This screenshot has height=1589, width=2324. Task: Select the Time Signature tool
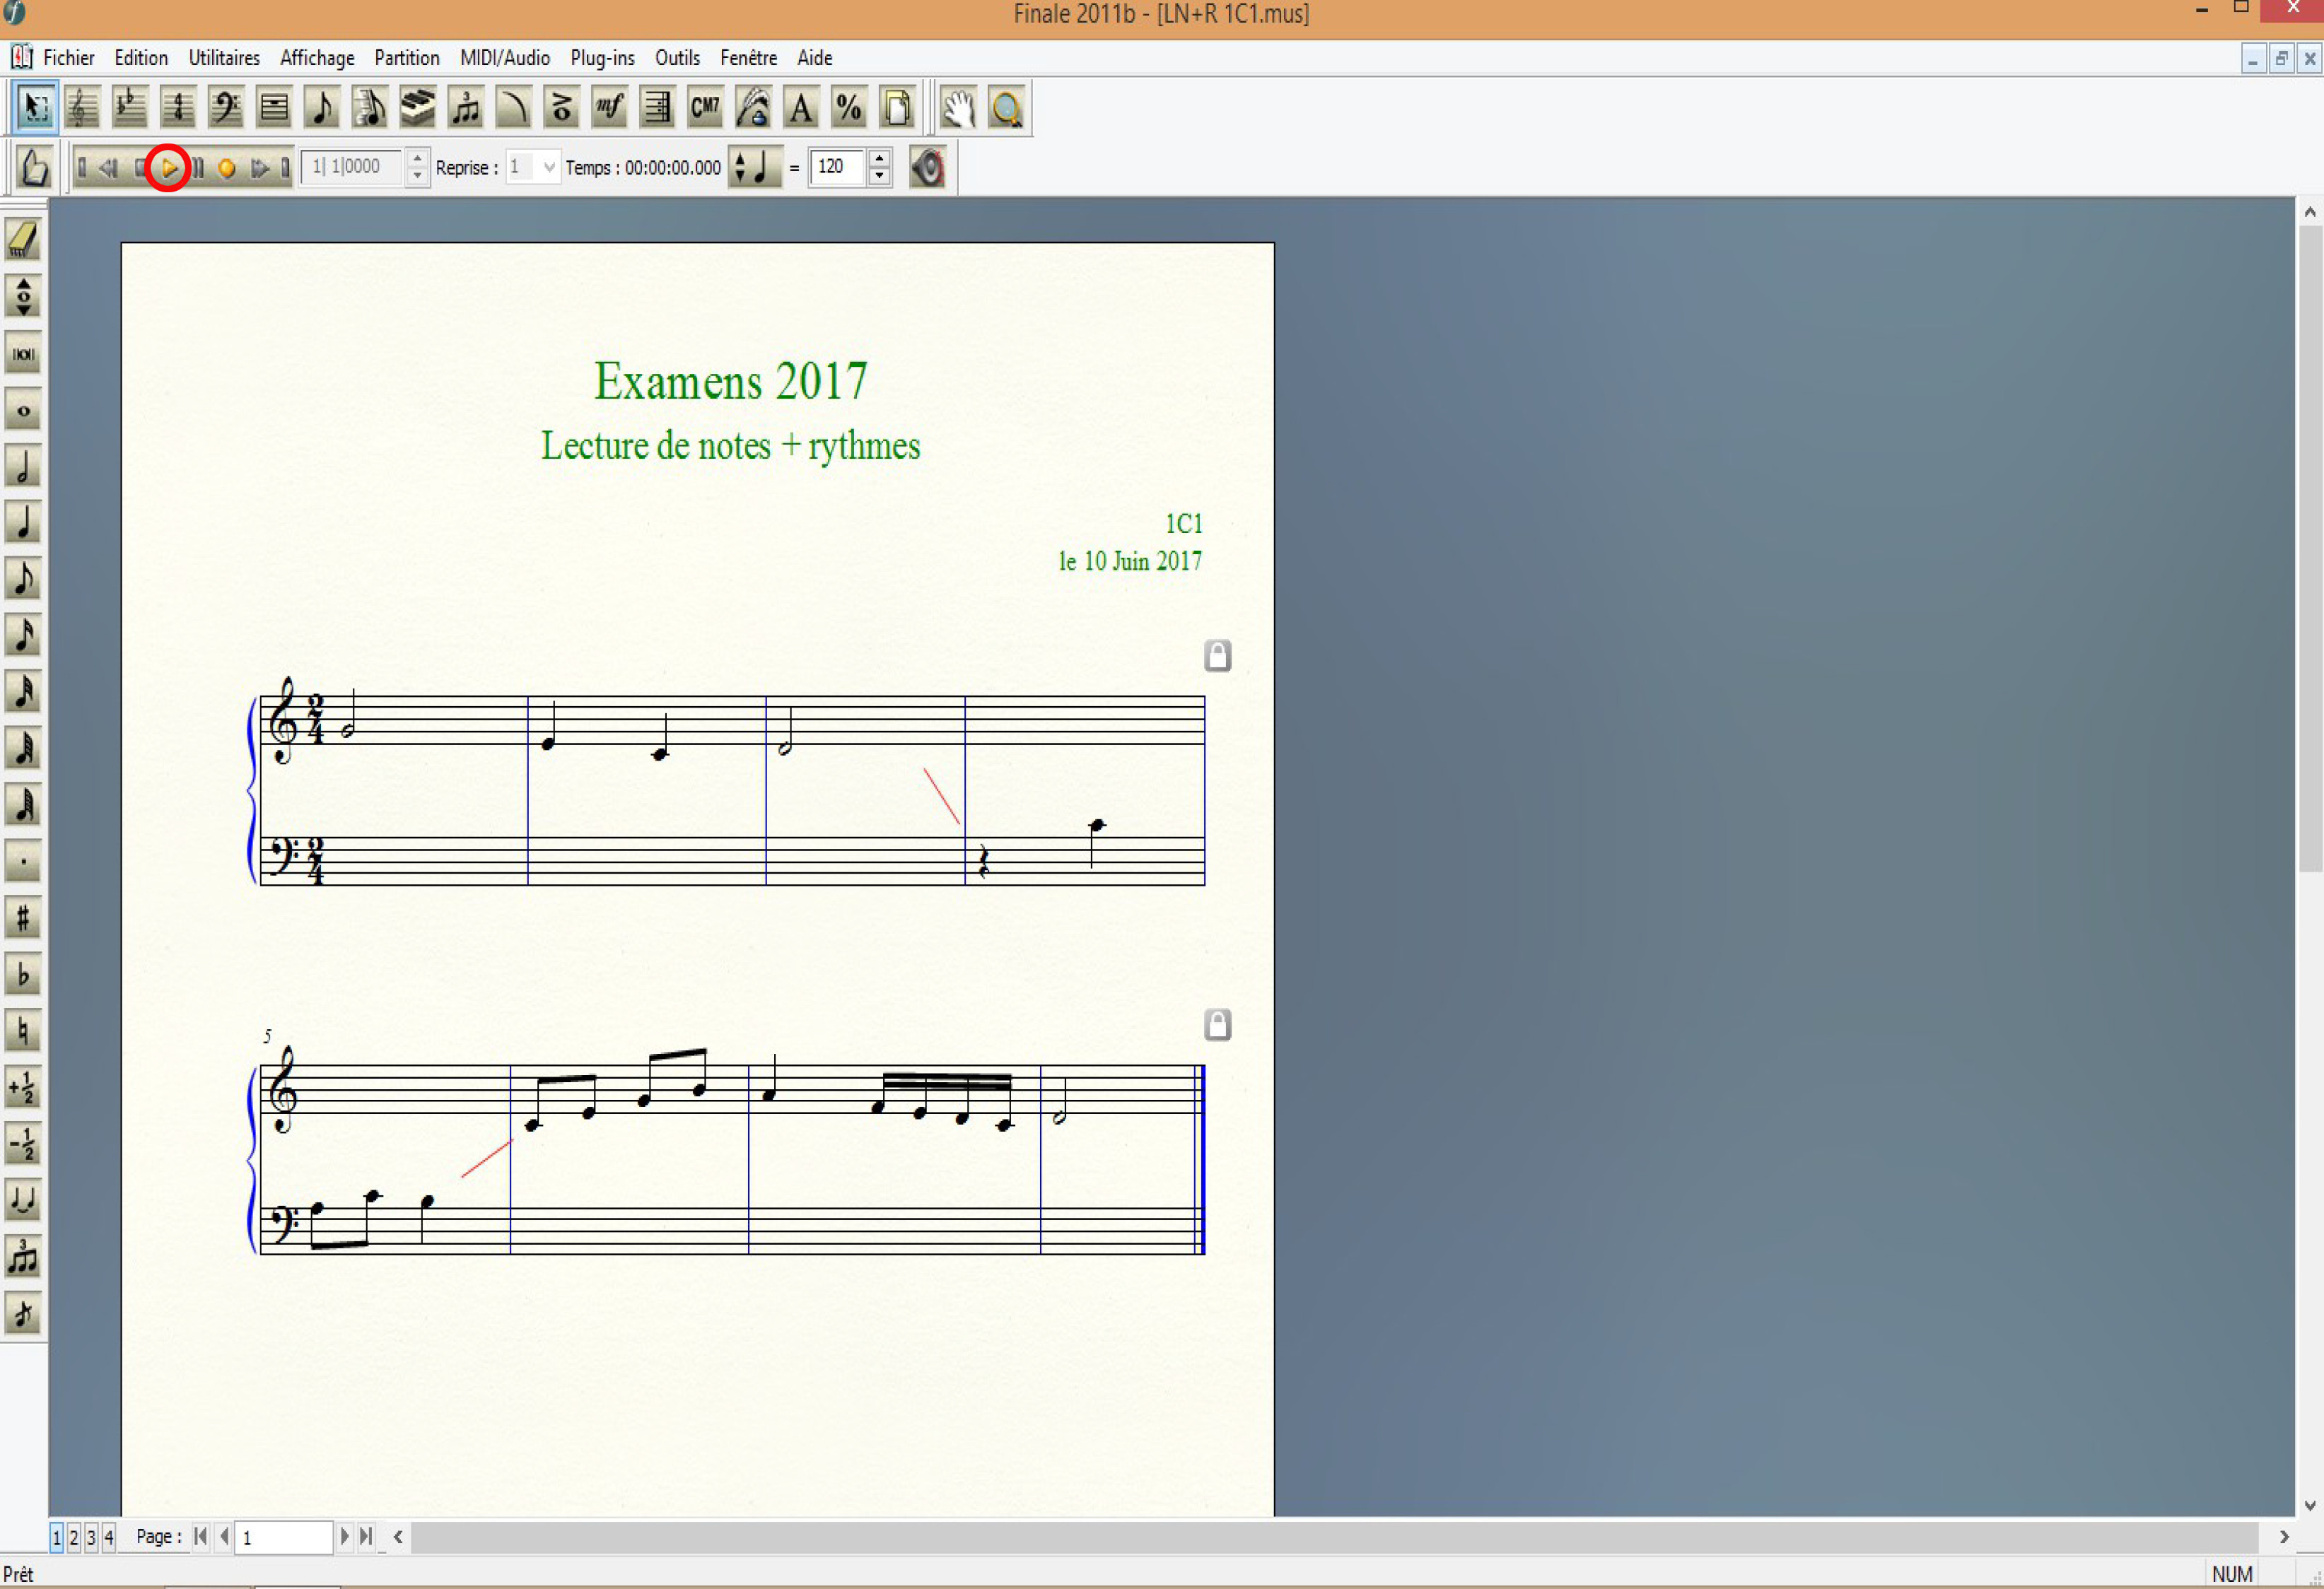pyautogui.click(x=178, y=107)
